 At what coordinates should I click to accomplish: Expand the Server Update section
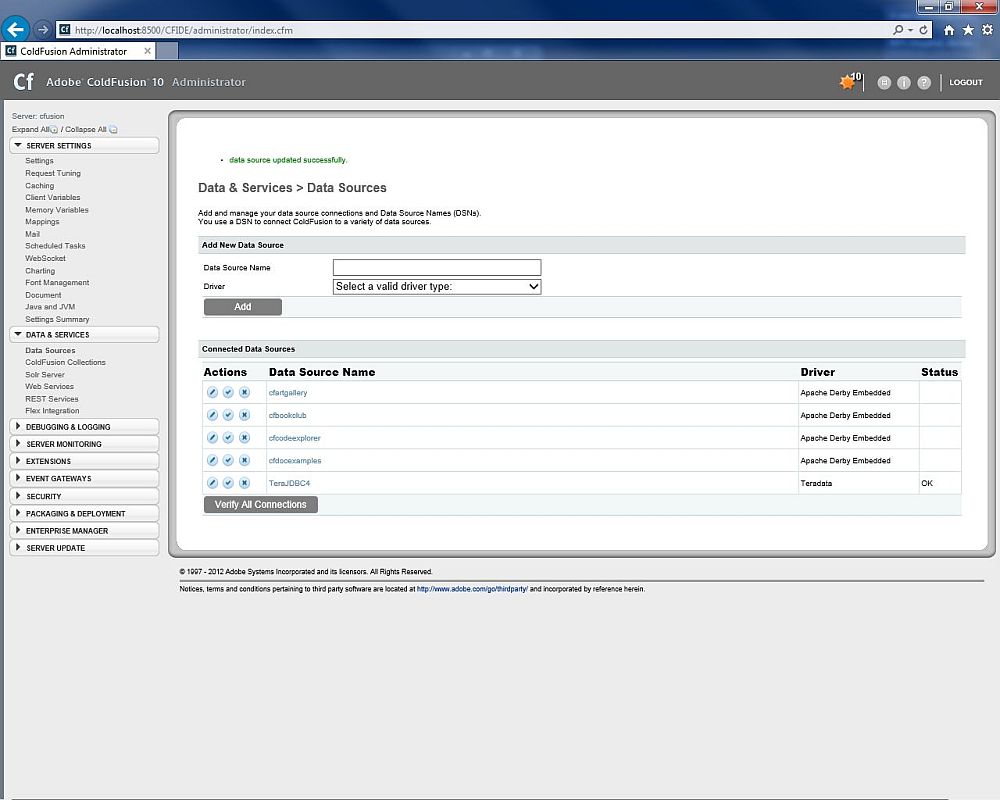(84, 548)
